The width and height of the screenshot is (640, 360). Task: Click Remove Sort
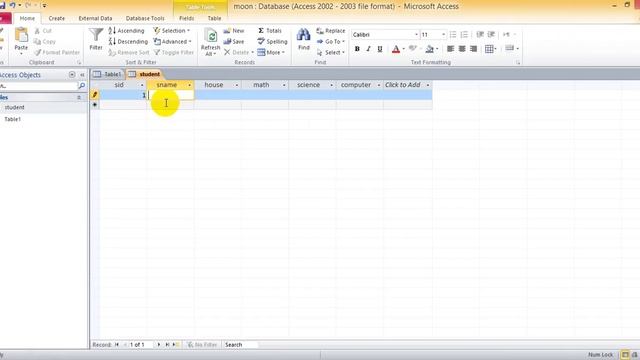[129, 53]
